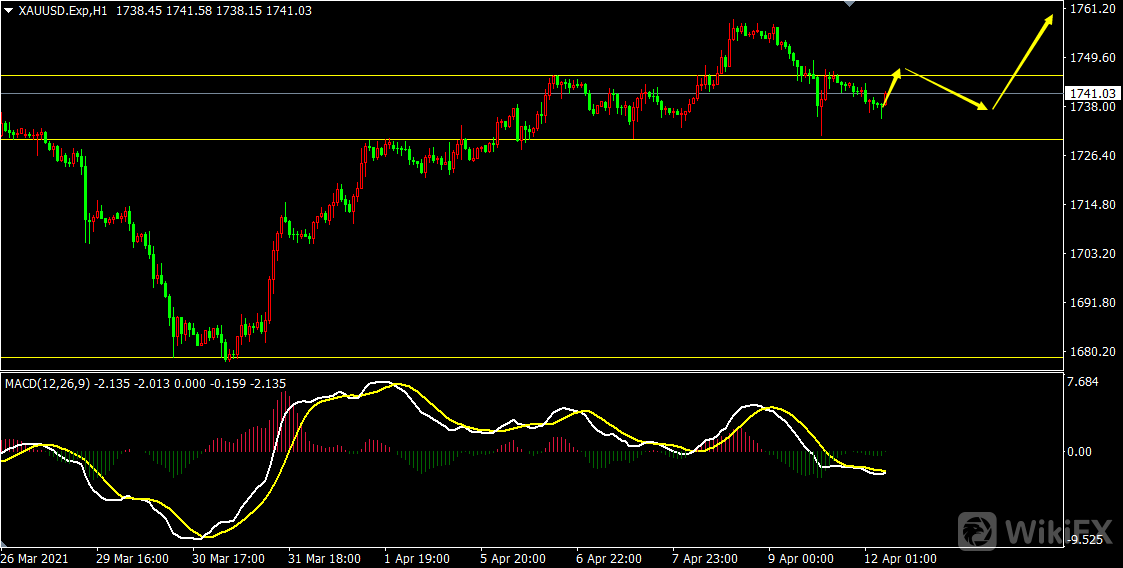Select the large yellow arrow pointing toward 1761.20

pyautogui.click(x=1024, y=60)
